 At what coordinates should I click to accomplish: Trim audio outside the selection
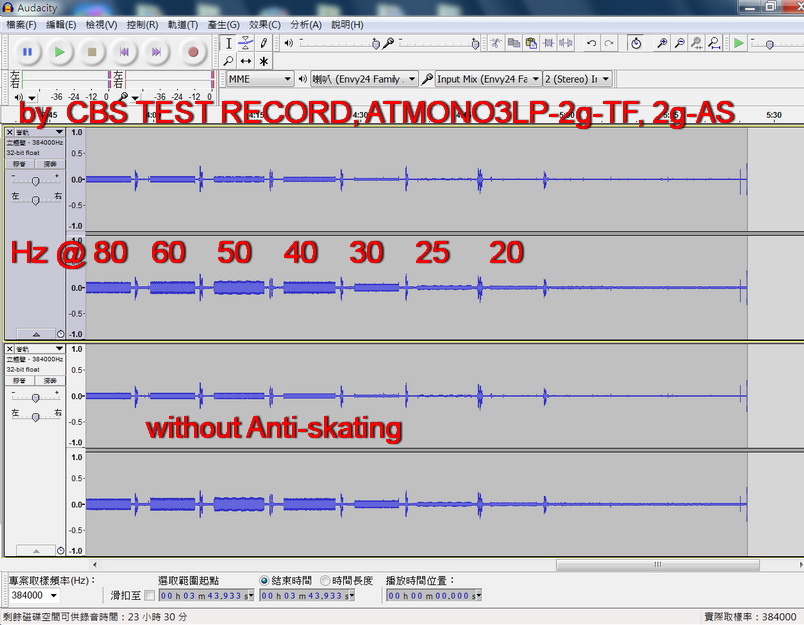point(548,44)
